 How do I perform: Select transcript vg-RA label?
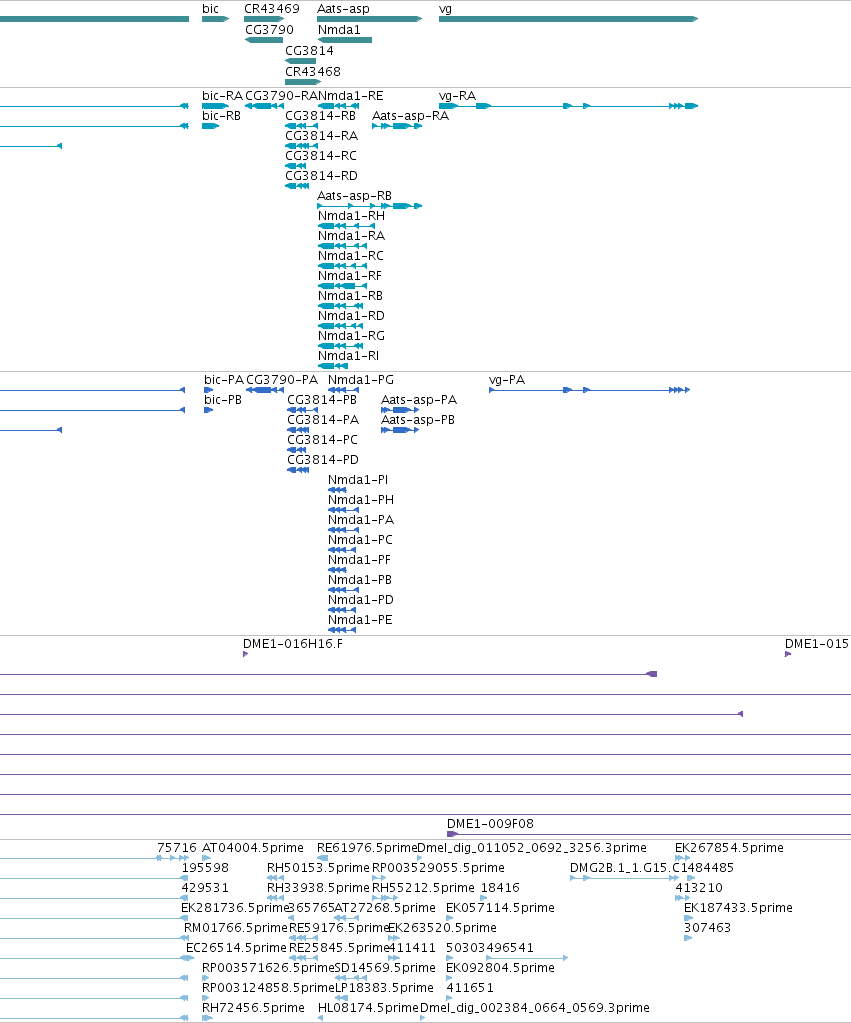tap(457, 96)
